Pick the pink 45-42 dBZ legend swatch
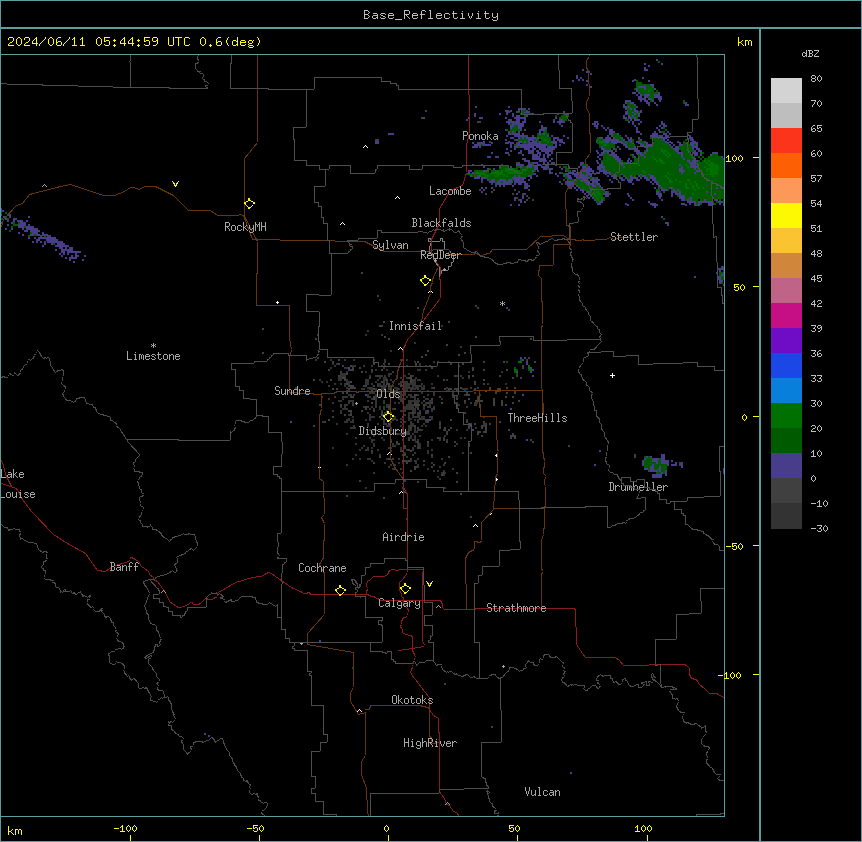Viewport: 862px width, 842px height. pos(786,291)
